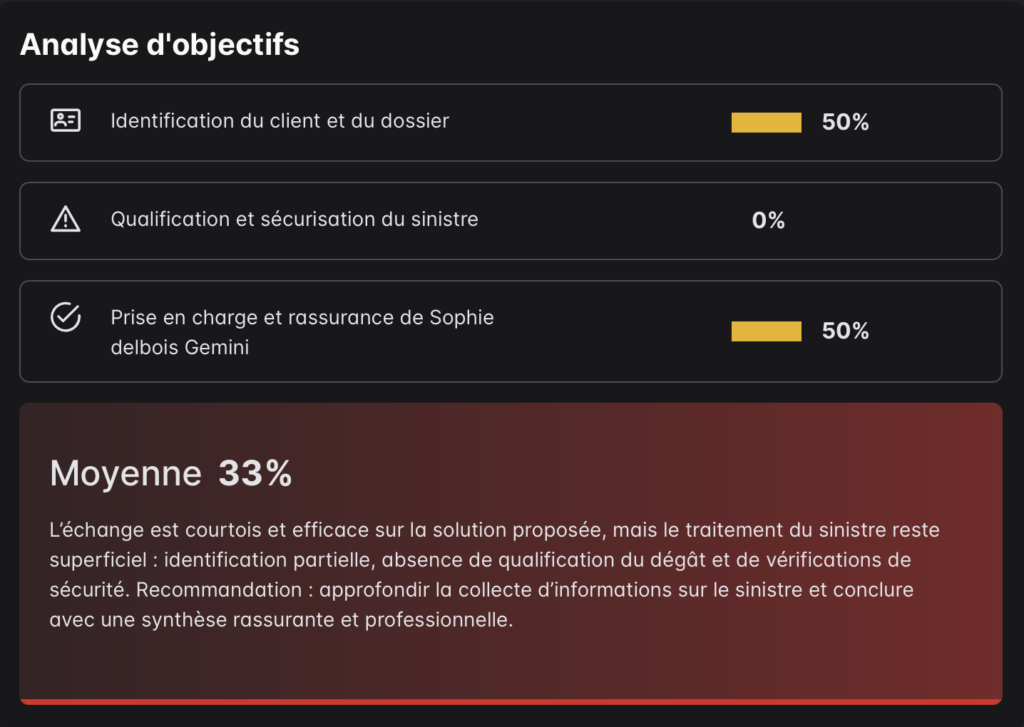Click the 0% score on the qualification row
The width and height of the screenshot is (1024, 727).
pyautogui.click(x=768, y=219)
